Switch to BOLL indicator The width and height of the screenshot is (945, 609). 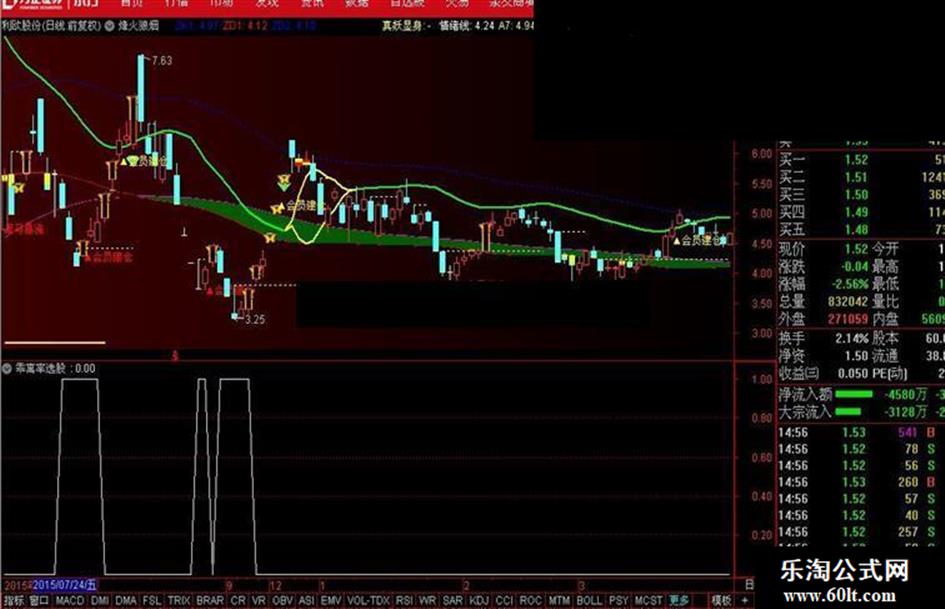tap(589, 601)
